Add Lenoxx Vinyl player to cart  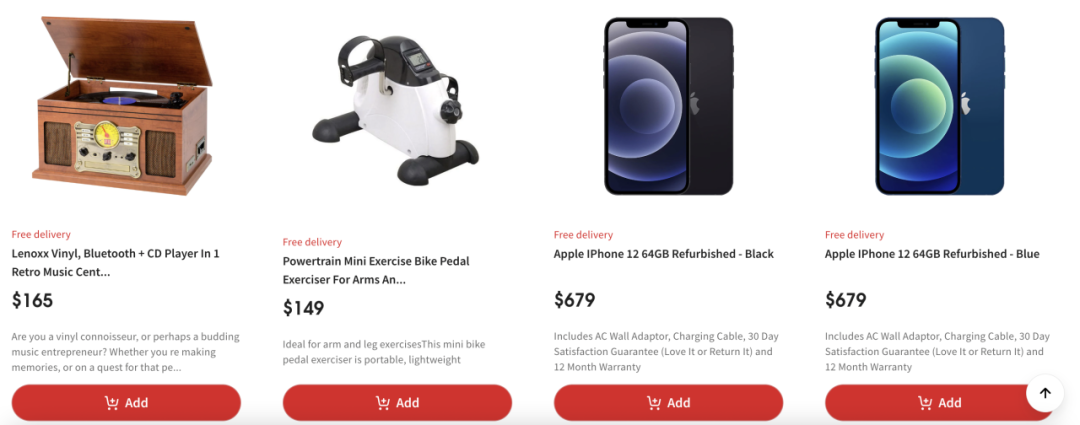[x=126, y=403]
